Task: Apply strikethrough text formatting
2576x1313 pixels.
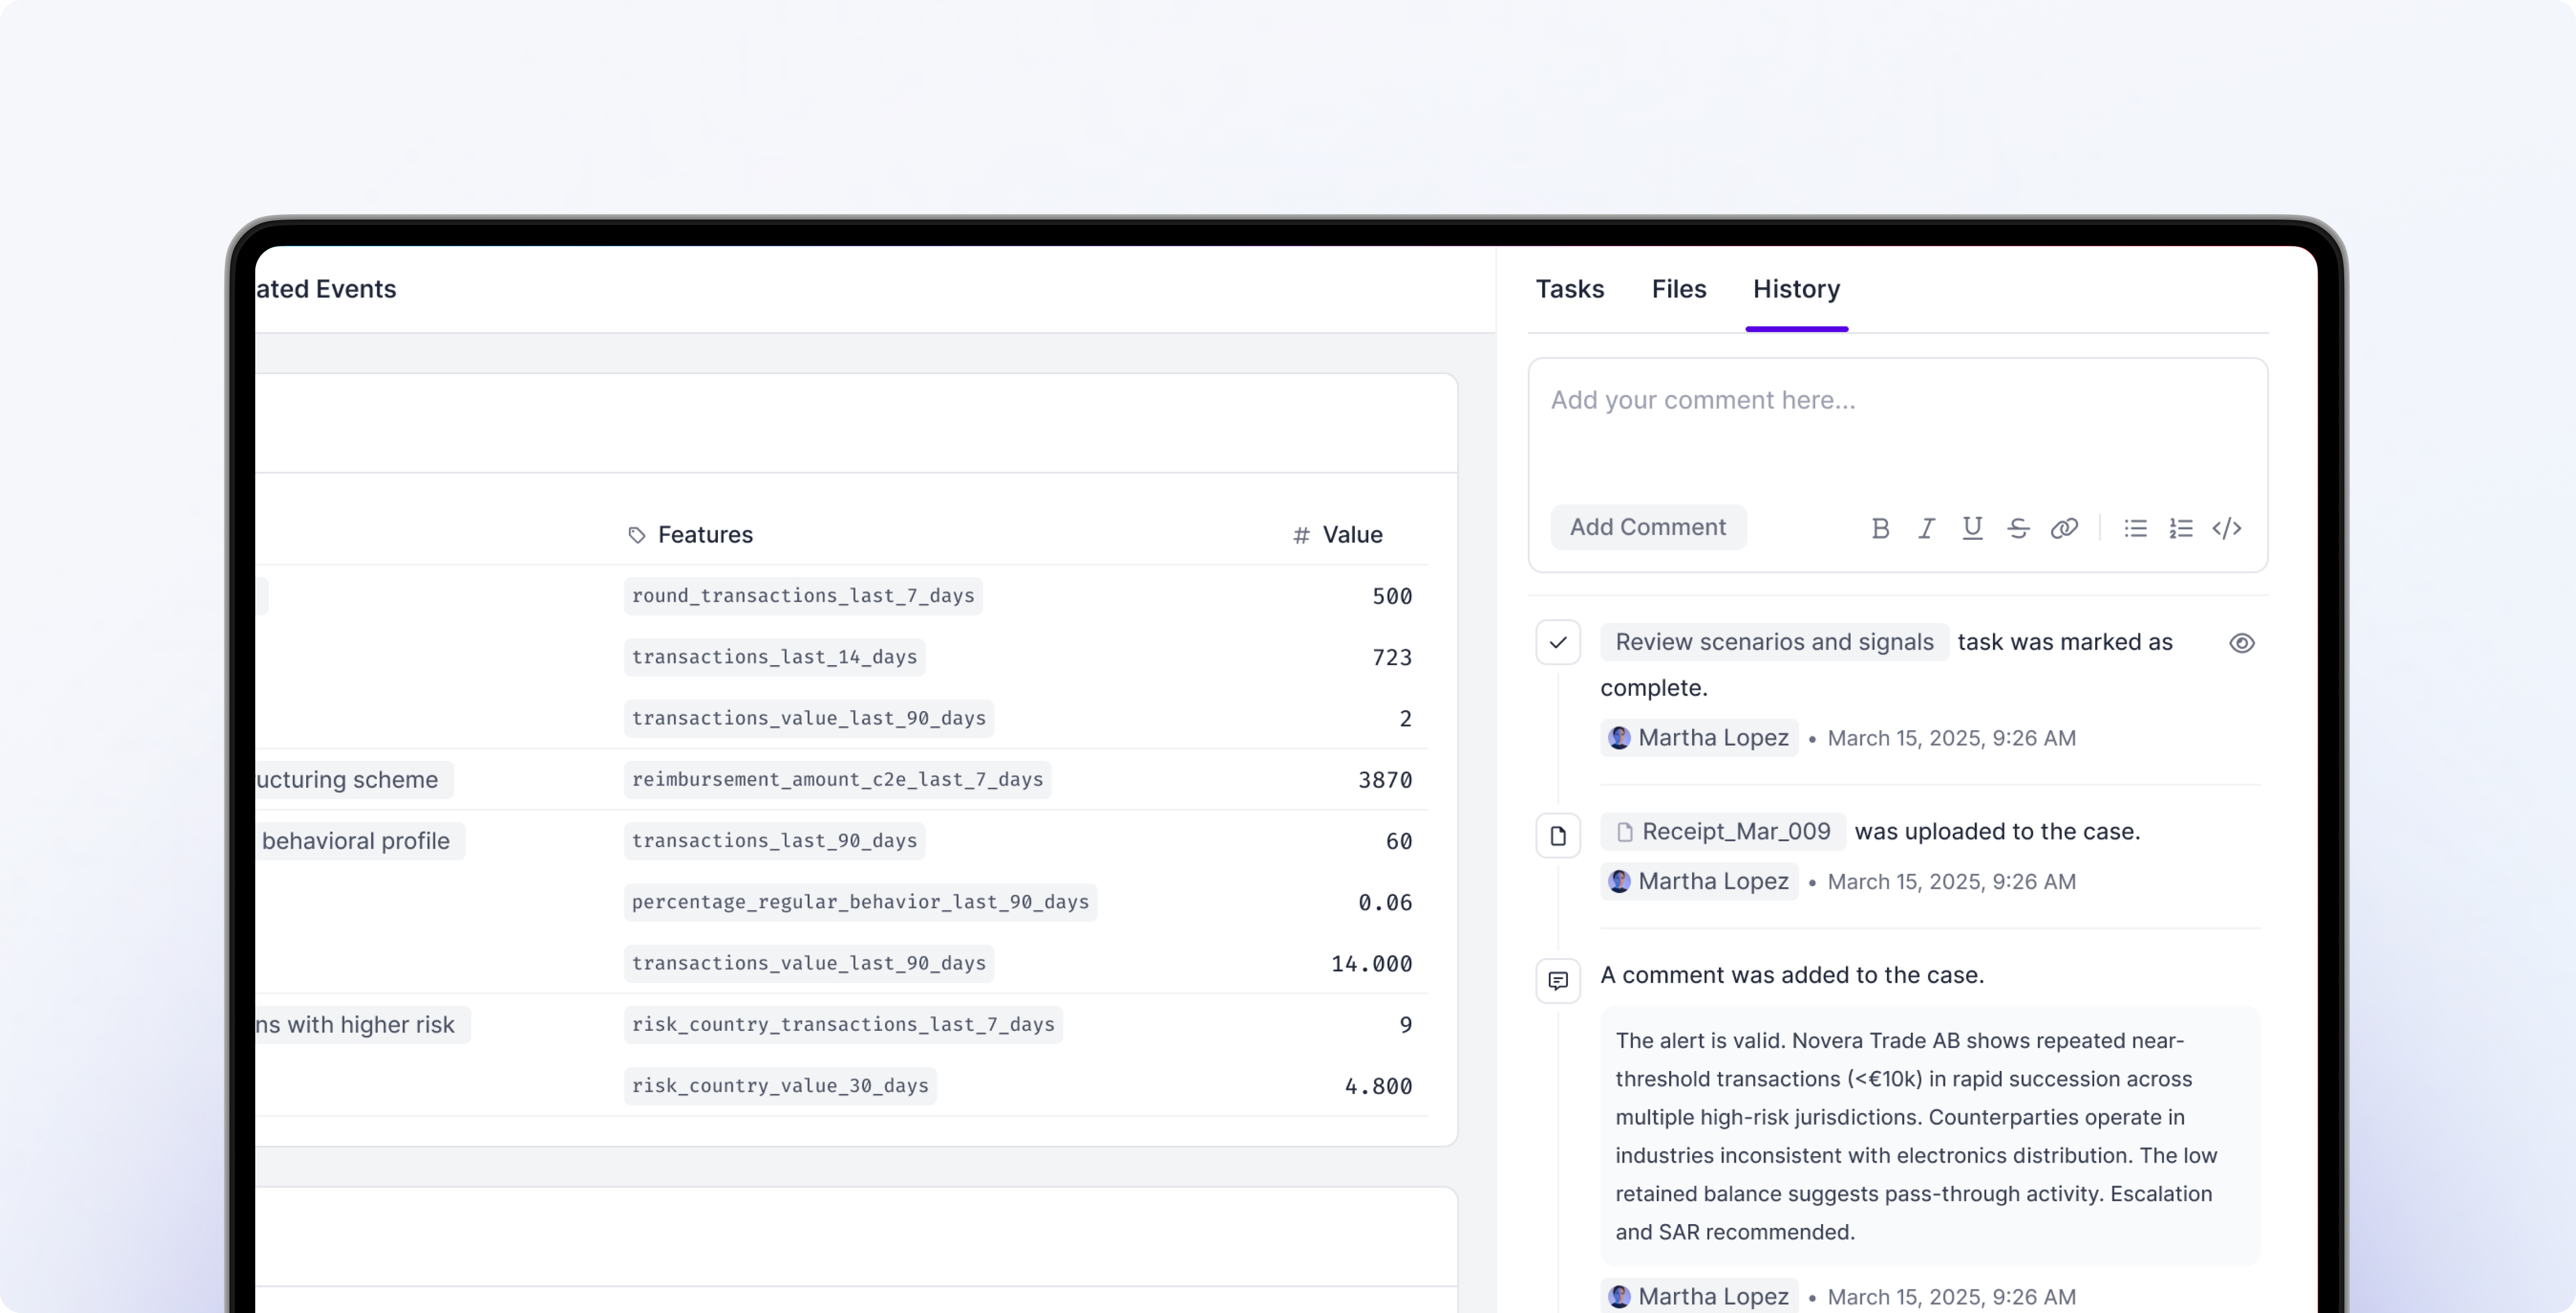Action: (x=2018, y=528)
